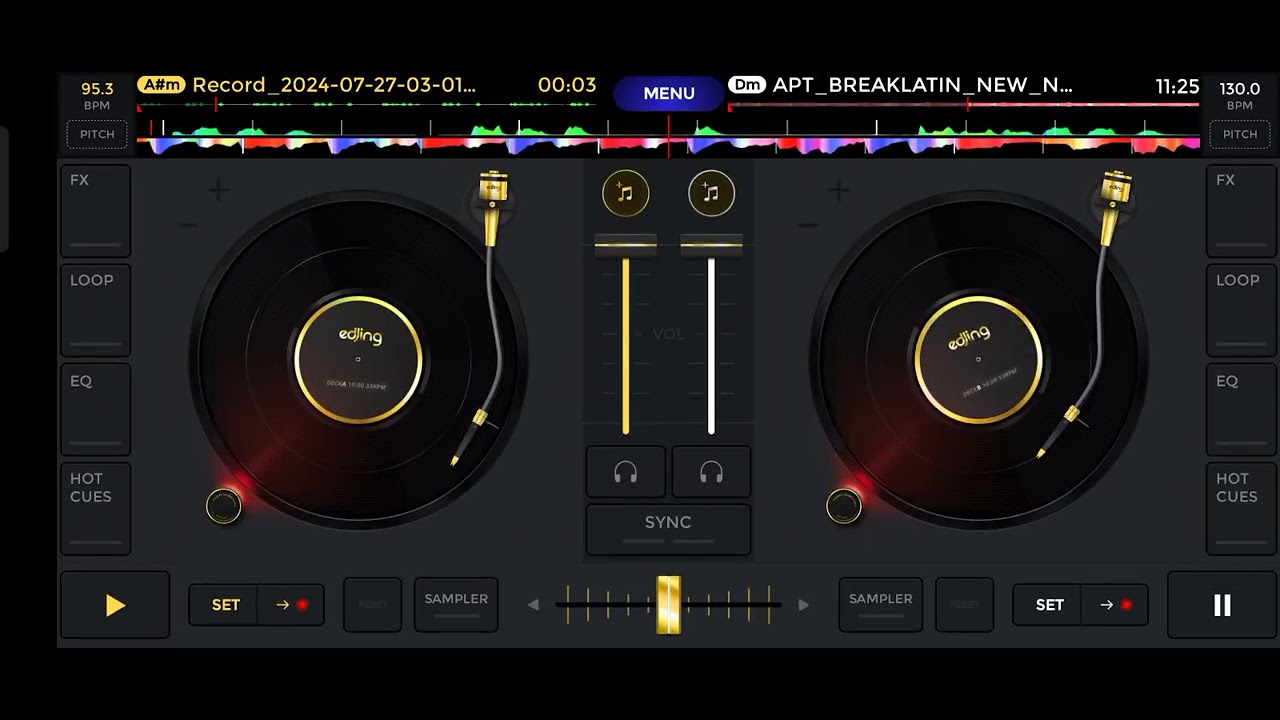This screenshot has height=720, width=1280.
Task: Click the right deck volume fader handle
Action: click(x=711, y=245)
